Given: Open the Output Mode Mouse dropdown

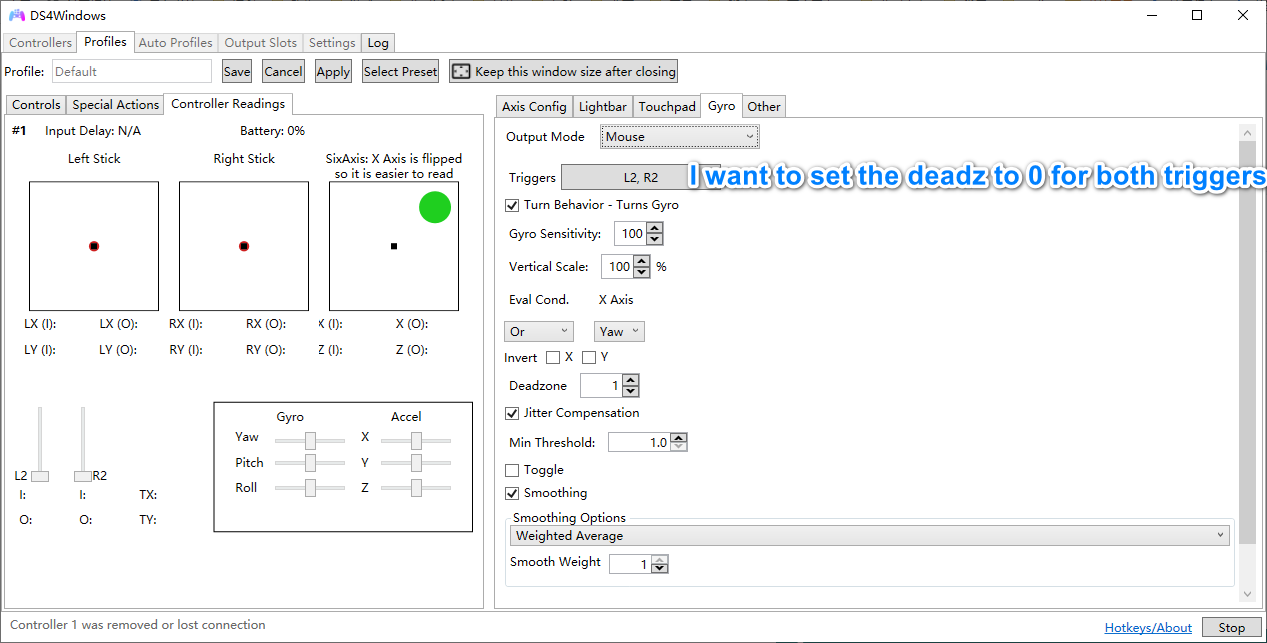Looking at the screenshot, I should pos(680,137).
